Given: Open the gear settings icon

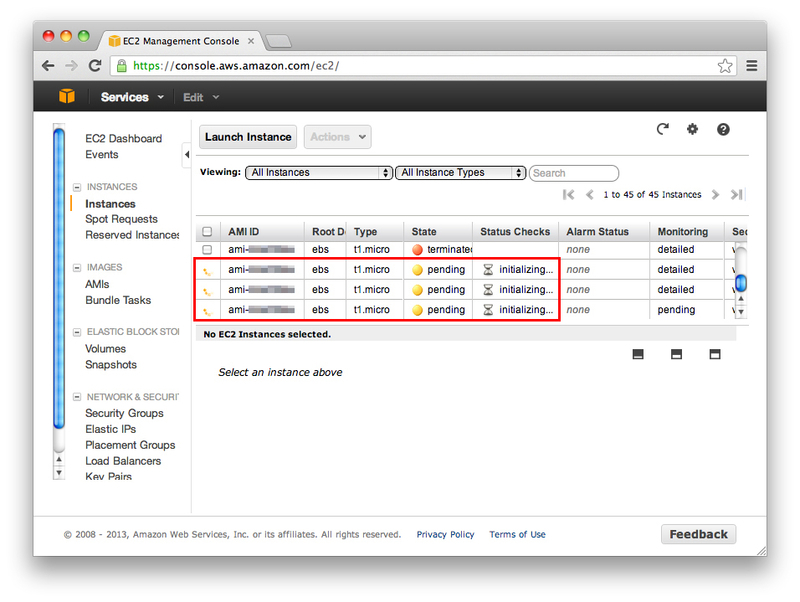Looking at the screenshot, I should [x=692, y=129].
